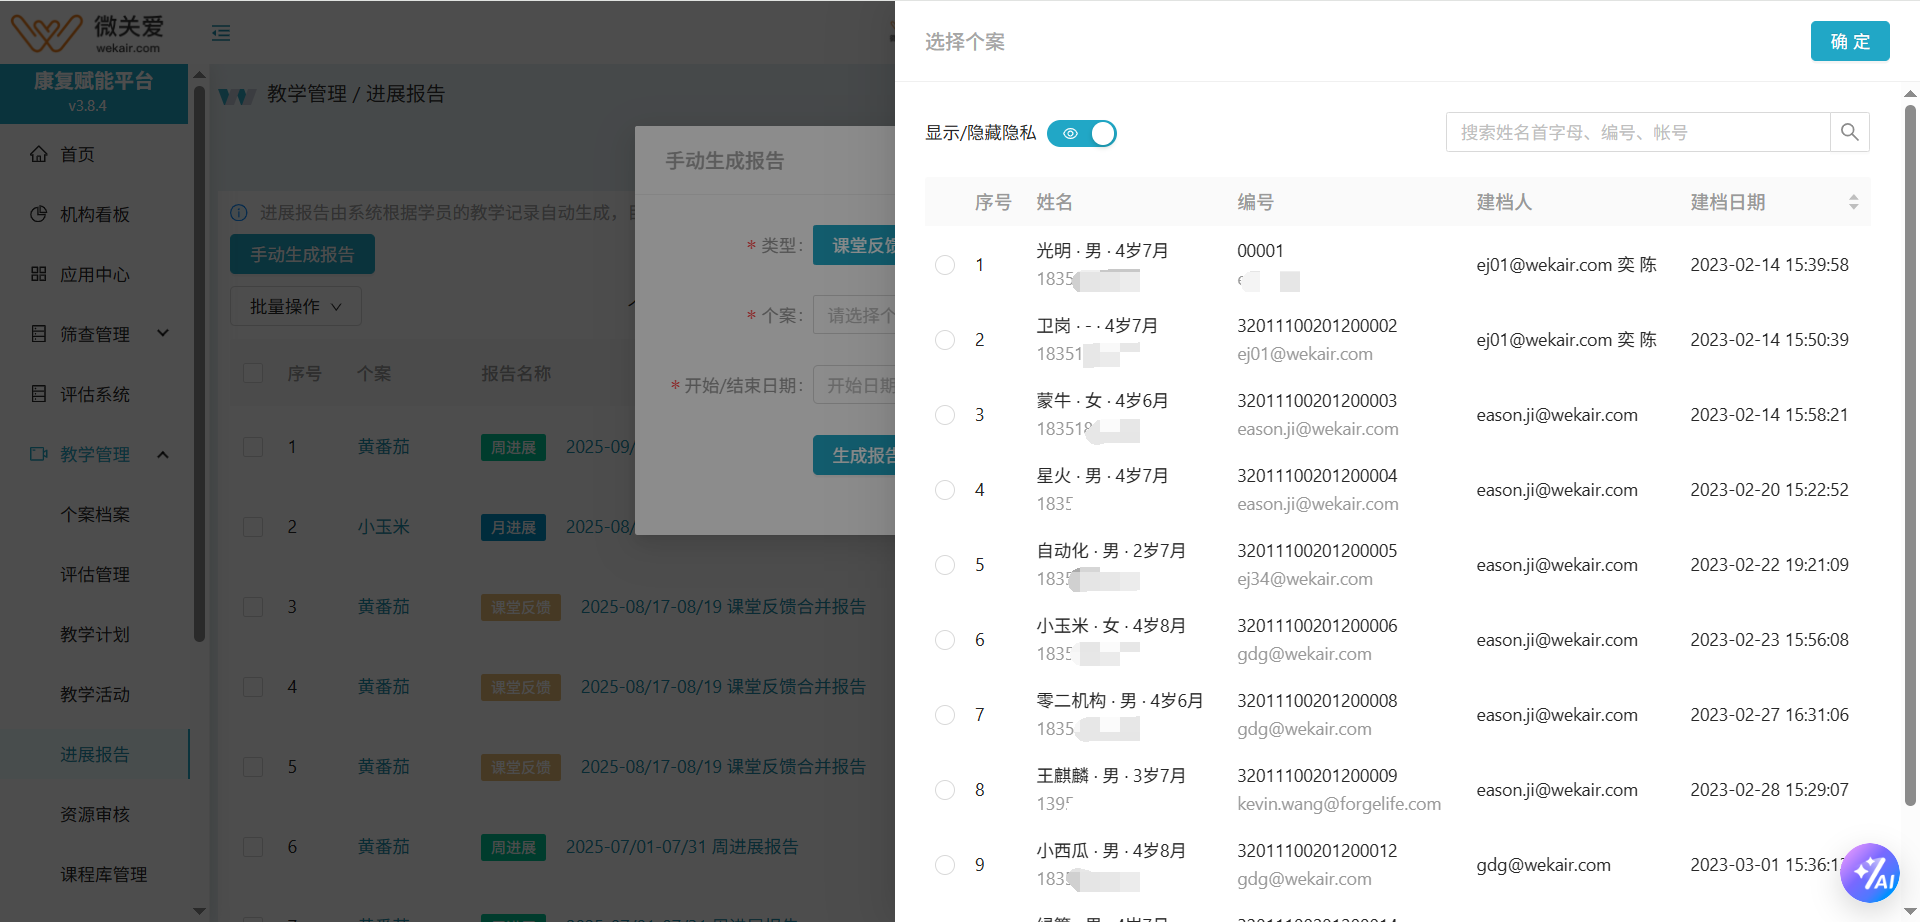Image resolution: width=1920 pixels, height=922 pixels.
Task: Open the 教学计划 menu item
Action: [x=95, y=634]
